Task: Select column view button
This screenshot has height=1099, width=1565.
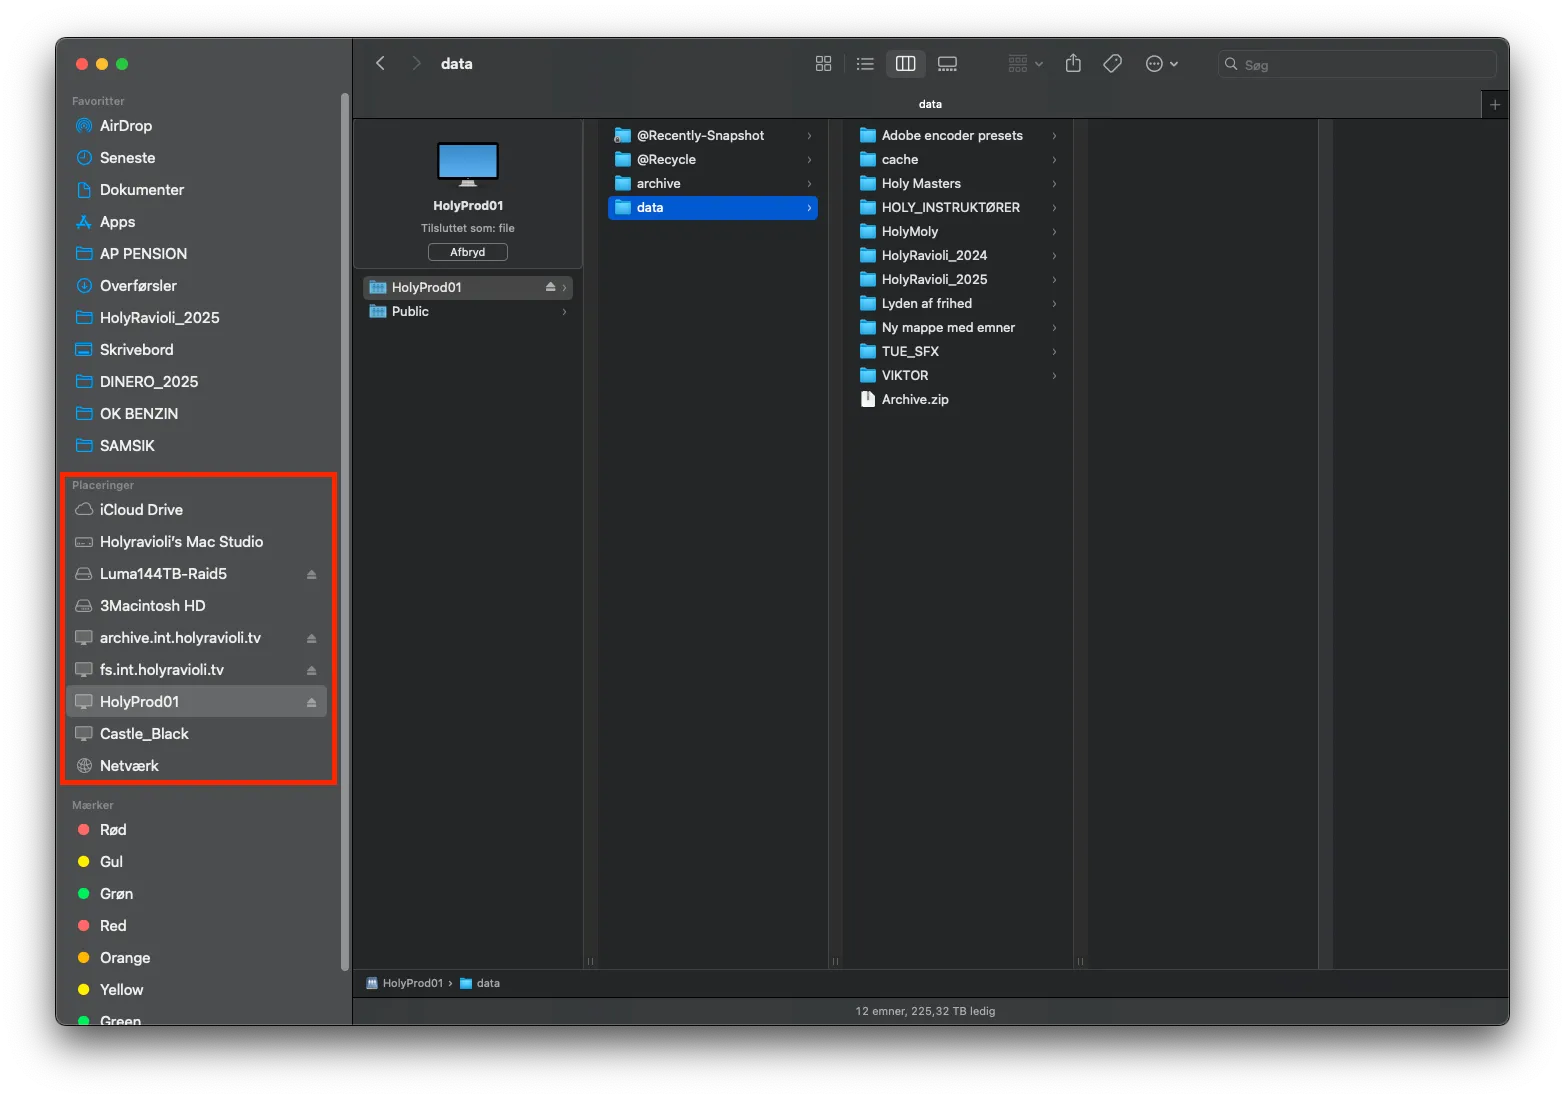Action: click(906, 64)
